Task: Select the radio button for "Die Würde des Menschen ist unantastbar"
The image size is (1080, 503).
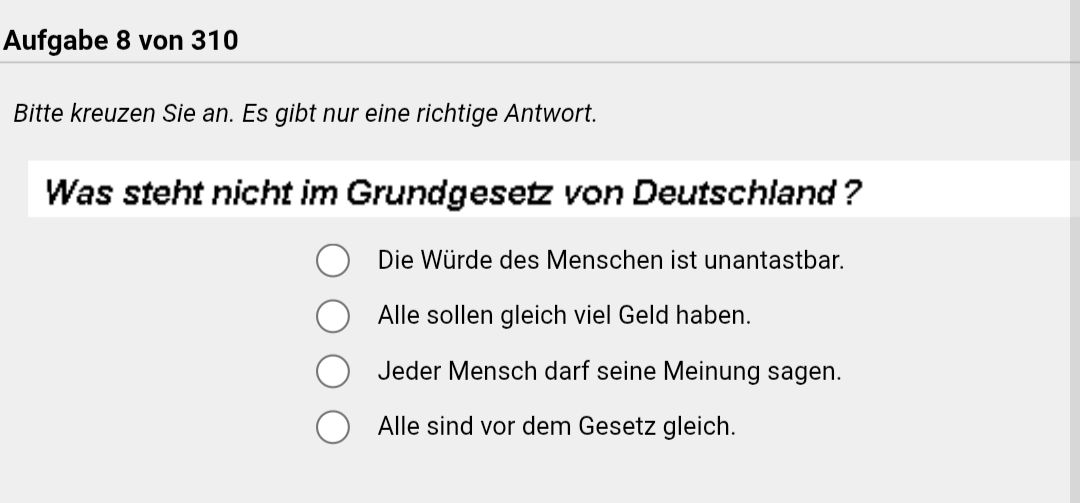Action: pyautogui.click(x=333, y=261)
